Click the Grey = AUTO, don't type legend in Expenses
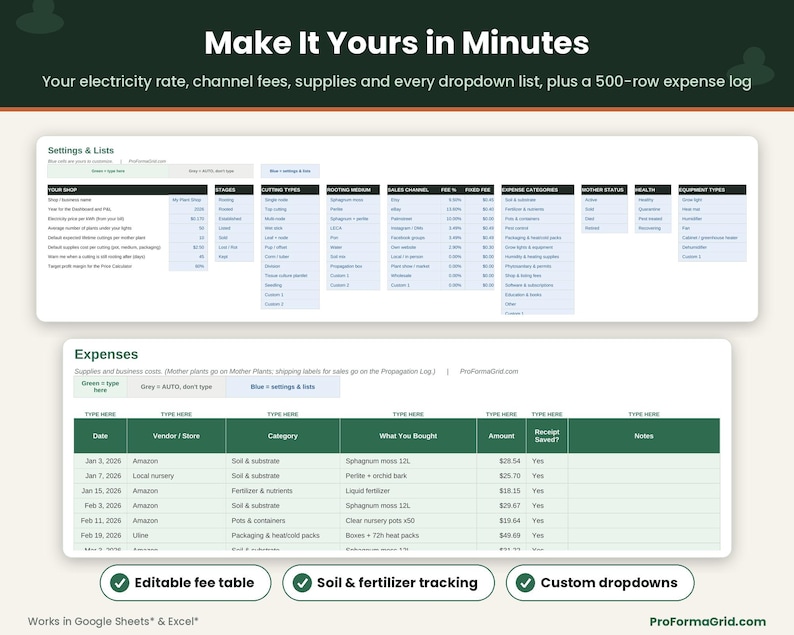This screenshot has height=635, width=794. pos(176,387)
